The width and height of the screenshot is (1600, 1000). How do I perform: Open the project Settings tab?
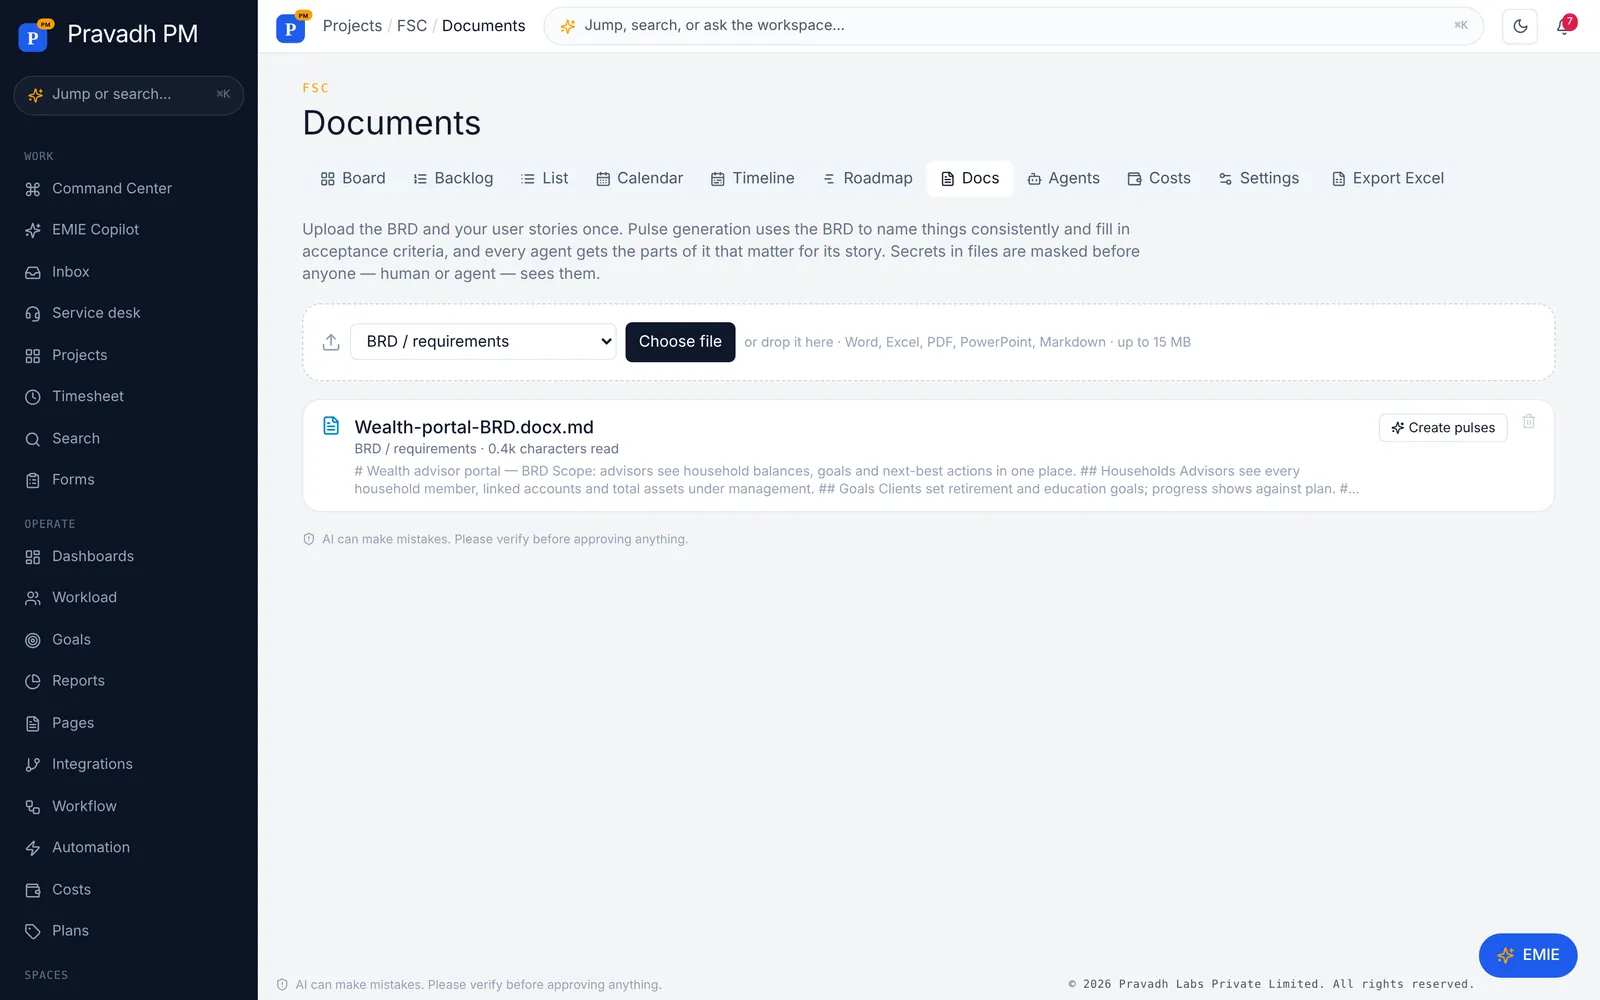tap(1259, 178)
